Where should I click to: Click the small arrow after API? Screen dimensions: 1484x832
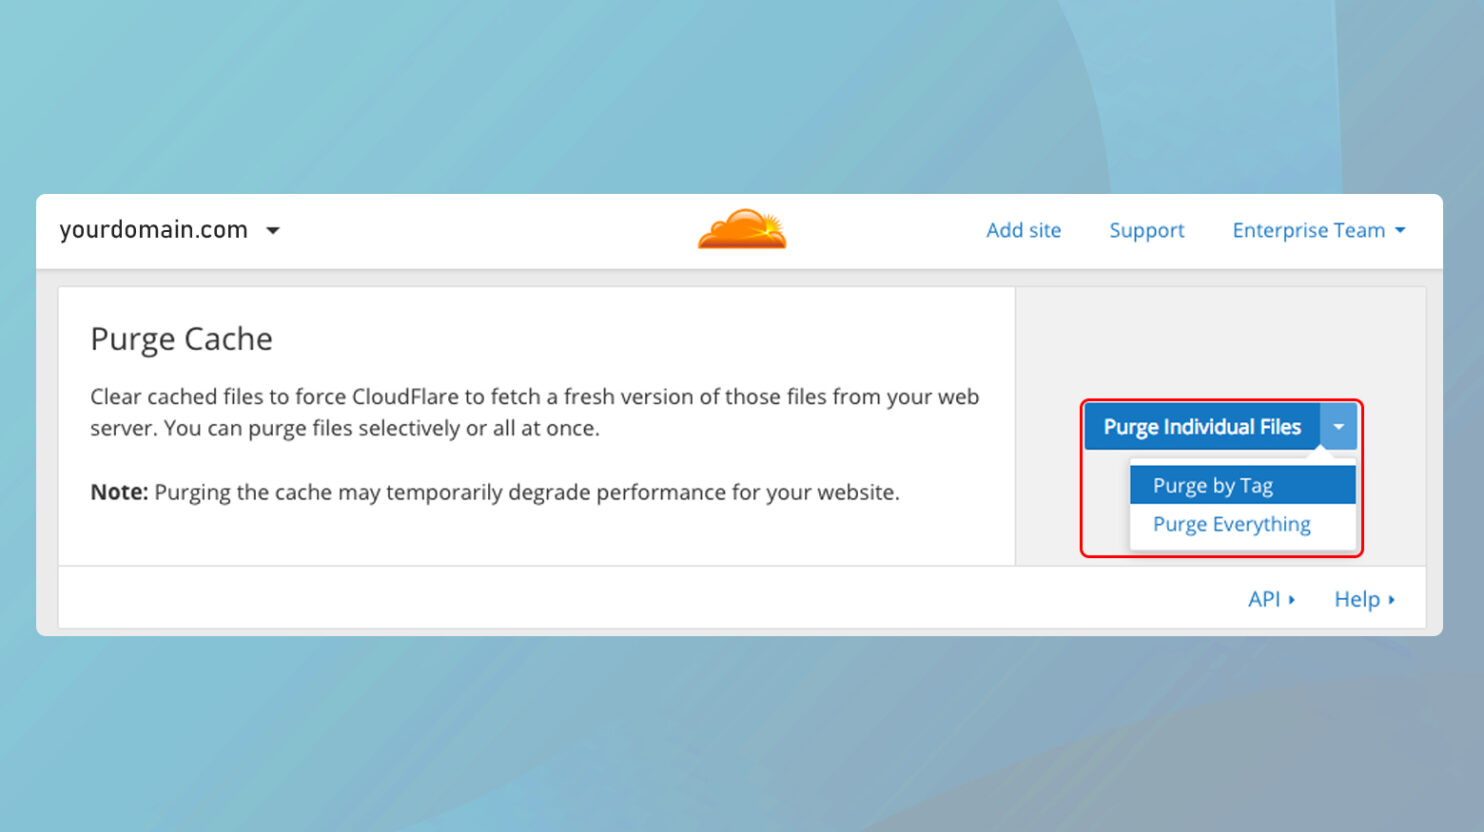coord(1292,599)
